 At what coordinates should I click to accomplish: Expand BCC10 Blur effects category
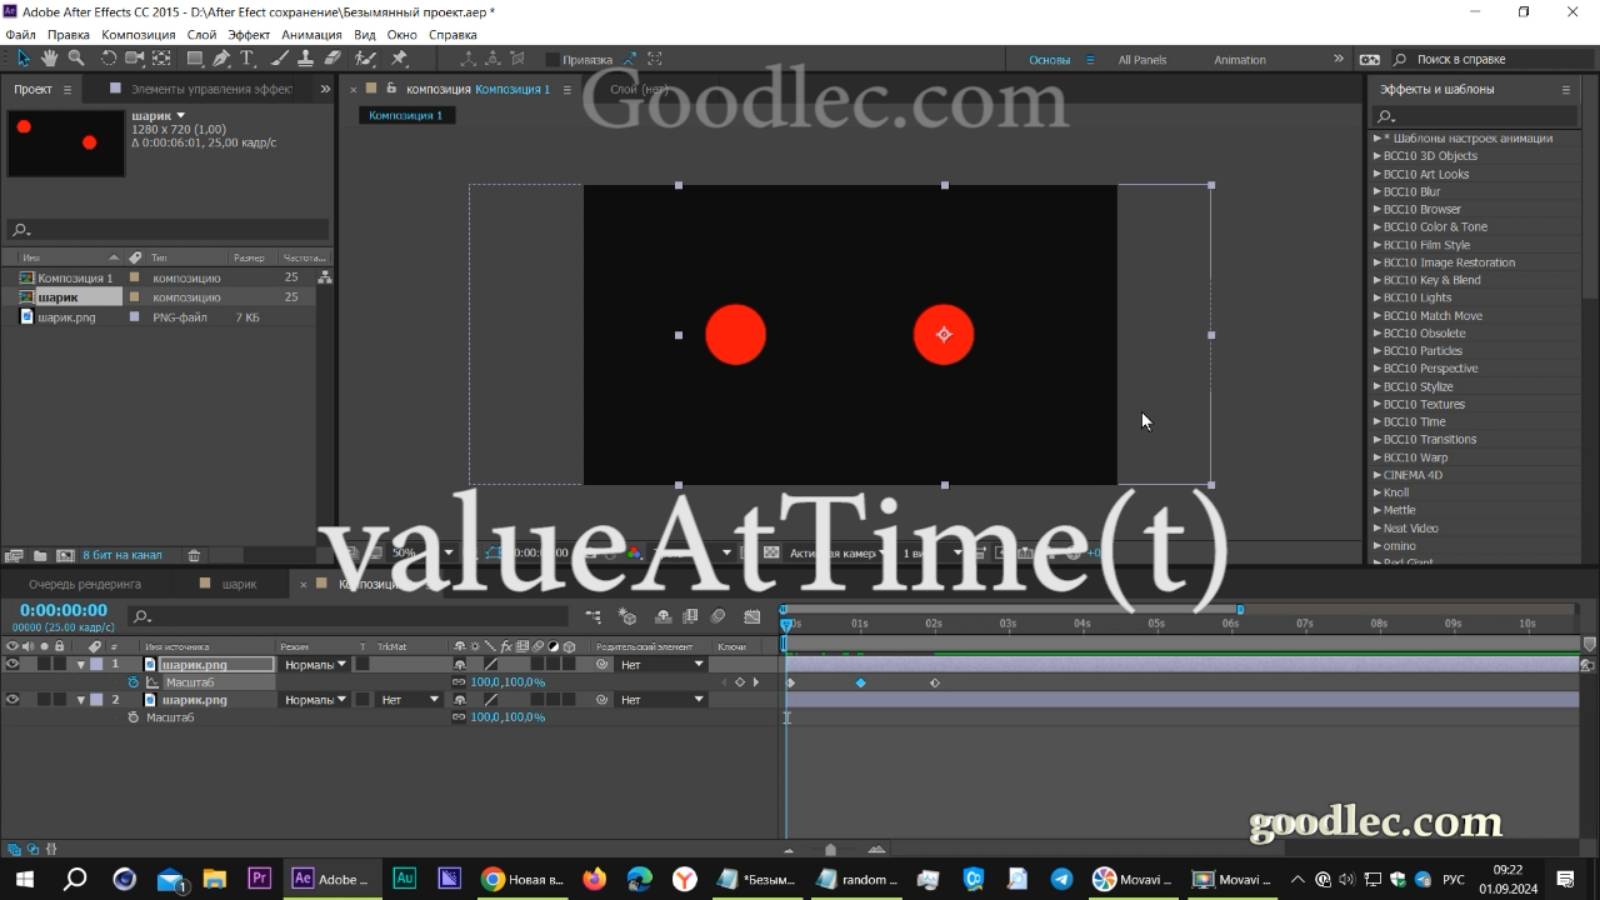pyautogui.click(x=1377, y=192)
